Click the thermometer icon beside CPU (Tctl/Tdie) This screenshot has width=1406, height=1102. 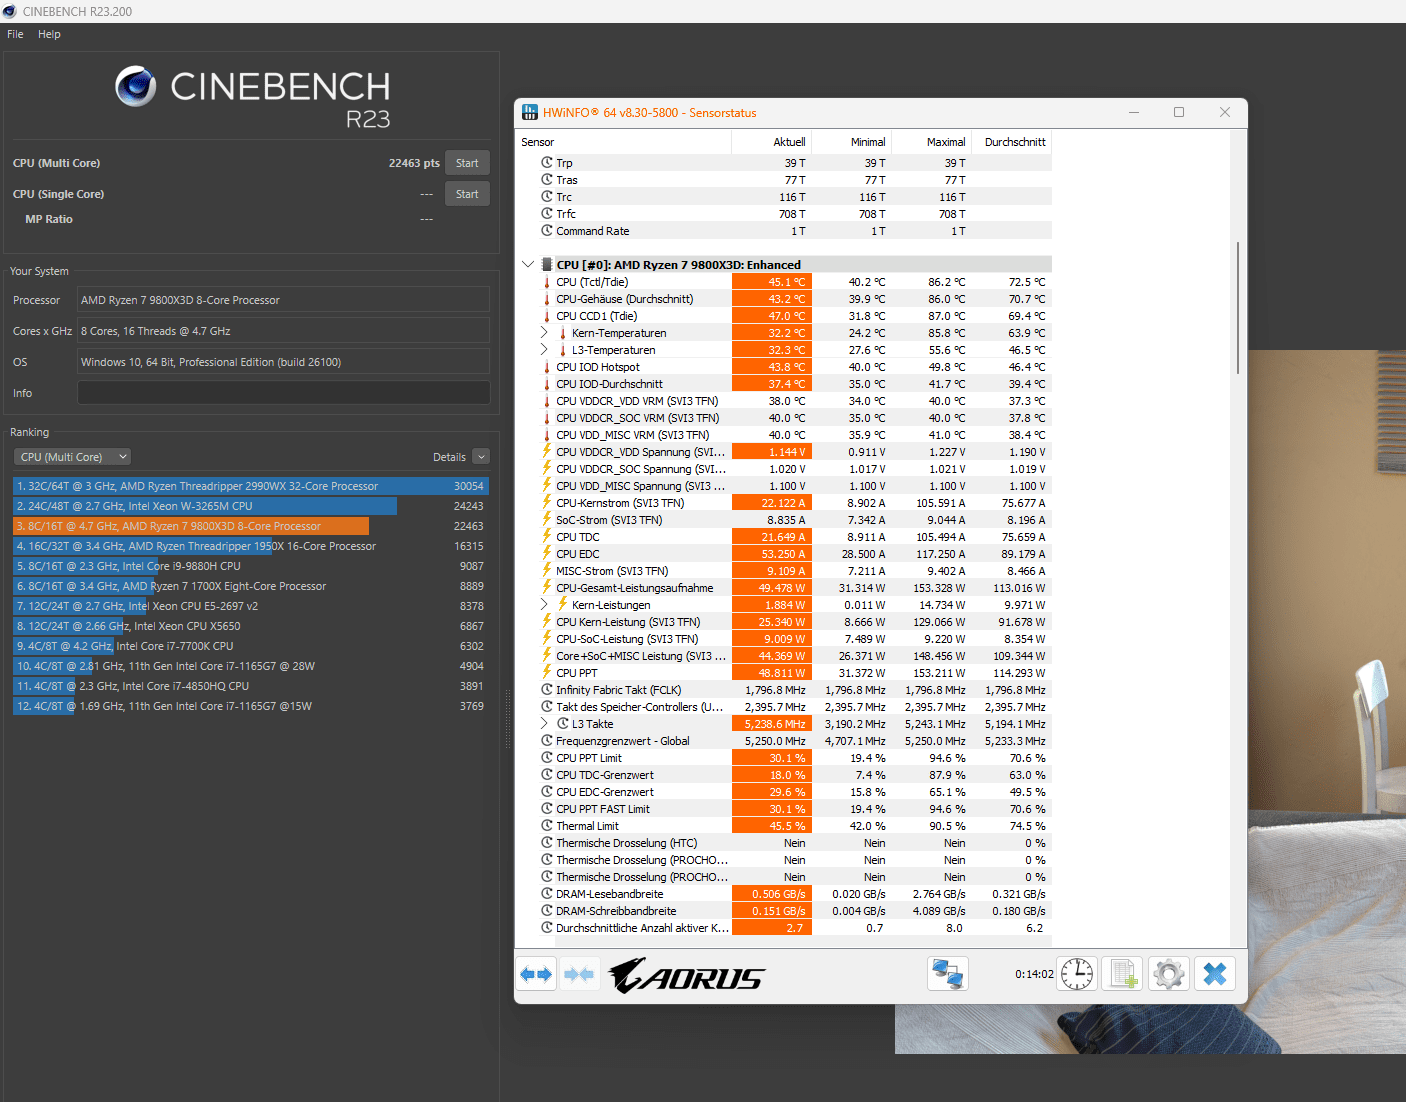point(547,282)
